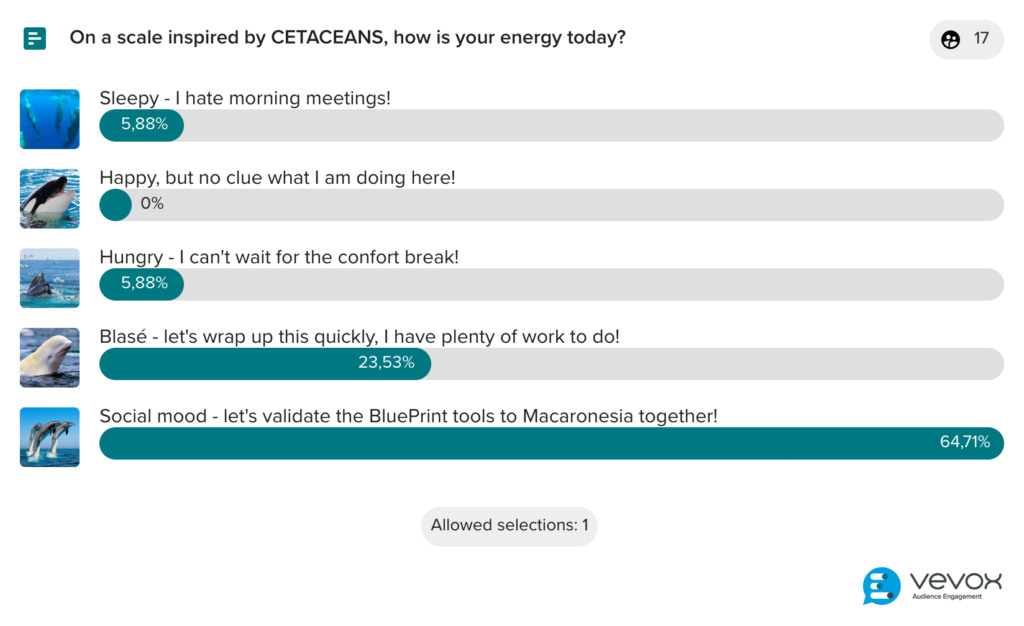The width and height of the screenshot is (1024, 626).
Task: Choose the "Blasé - let's wrap up" option
Action: coord(359,337)
